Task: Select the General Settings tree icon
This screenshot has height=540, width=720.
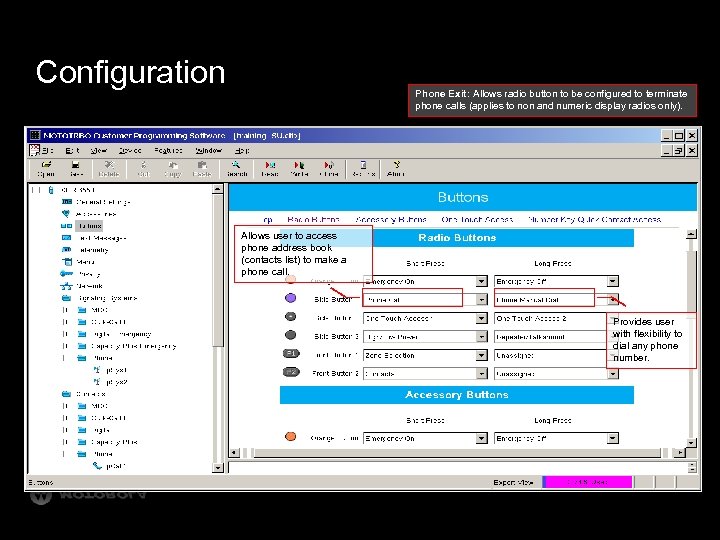Action: tap(67, 202)
